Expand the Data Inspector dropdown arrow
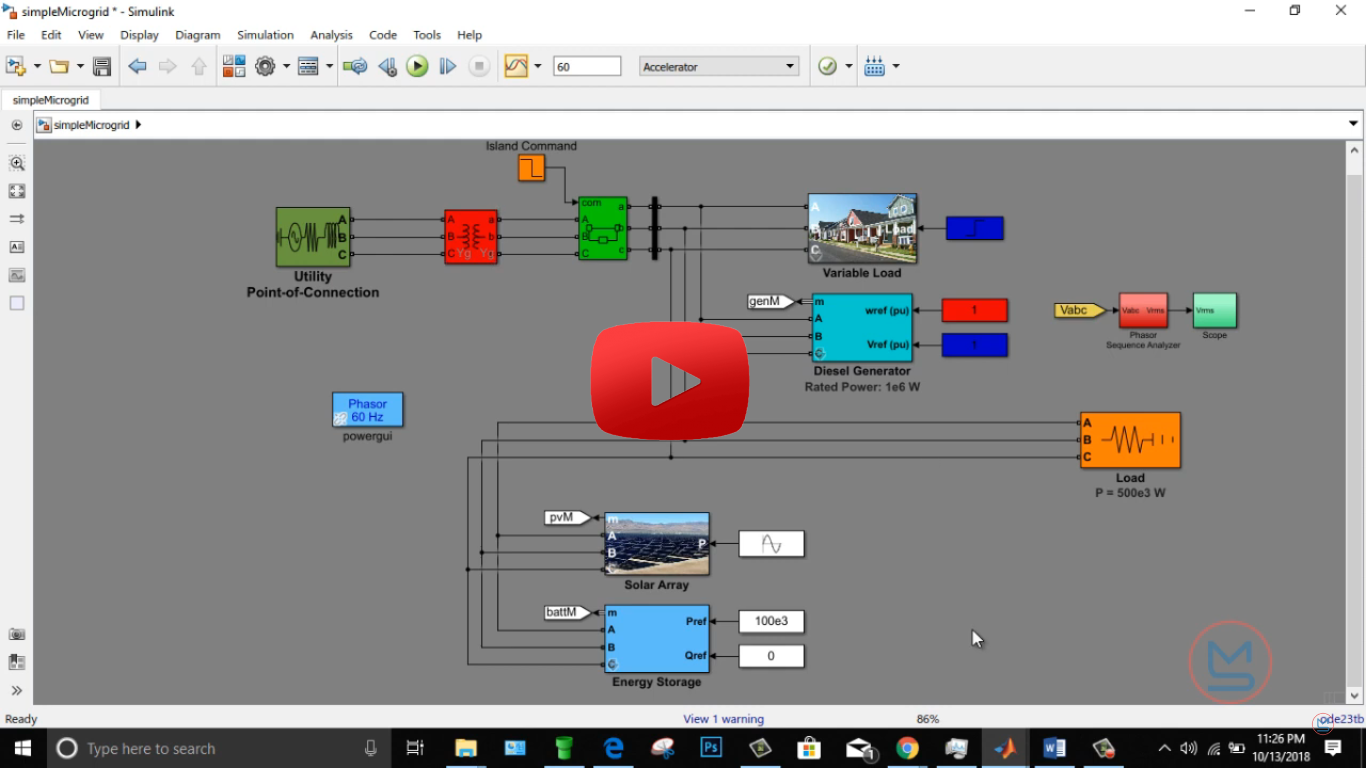This screenshot has height=768, width=1366. pyautogui.click(x=537, y=66)
